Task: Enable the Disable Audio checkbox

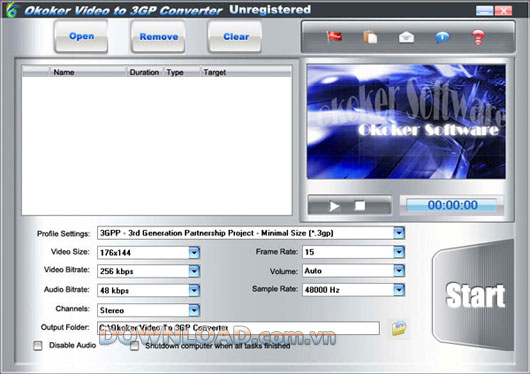Action: tap(38, 346)
